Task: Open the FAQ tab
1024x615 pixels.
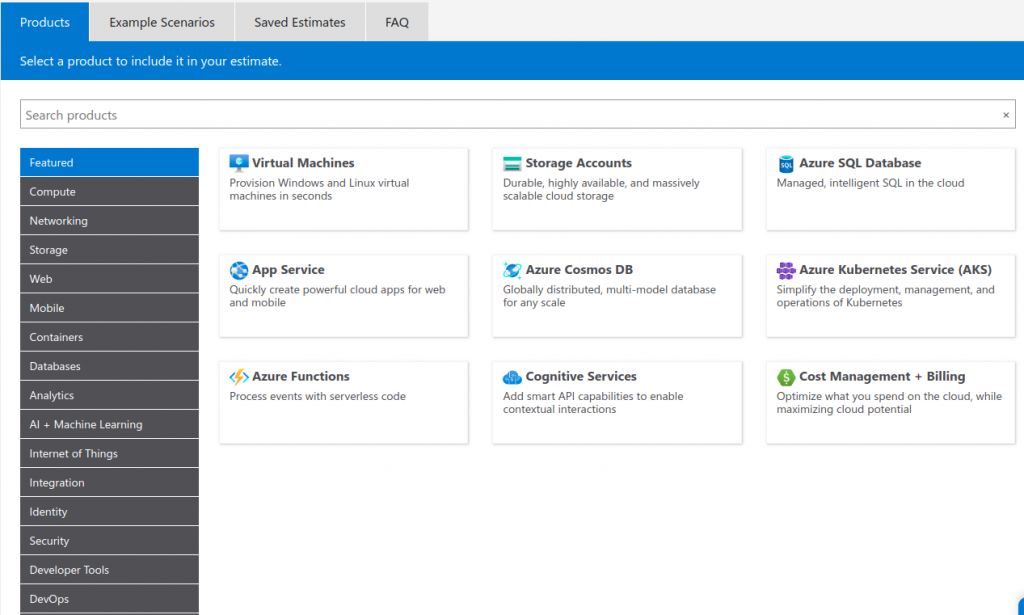Action: tap(397, 22)
